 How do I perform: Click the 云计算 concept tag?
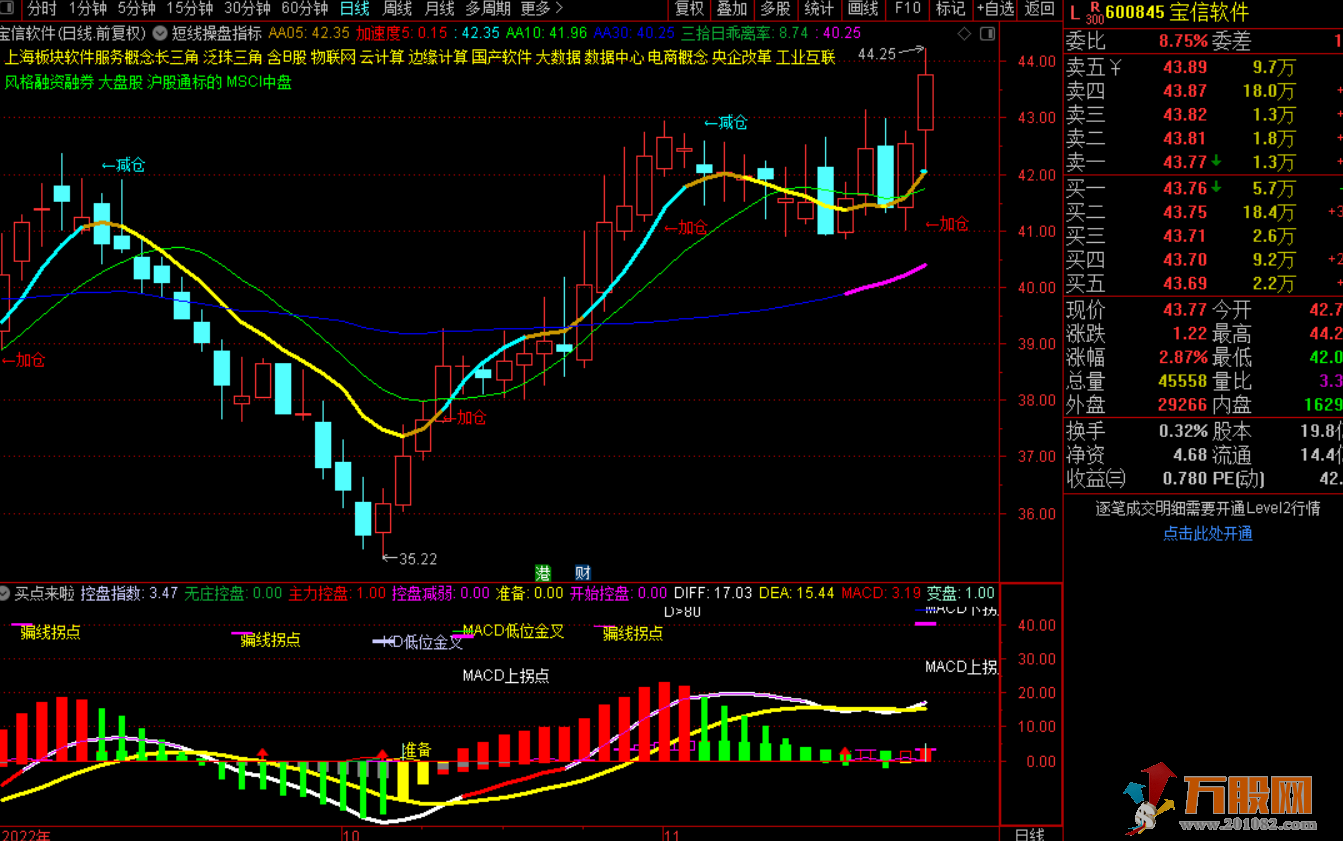tap(381, 57)
